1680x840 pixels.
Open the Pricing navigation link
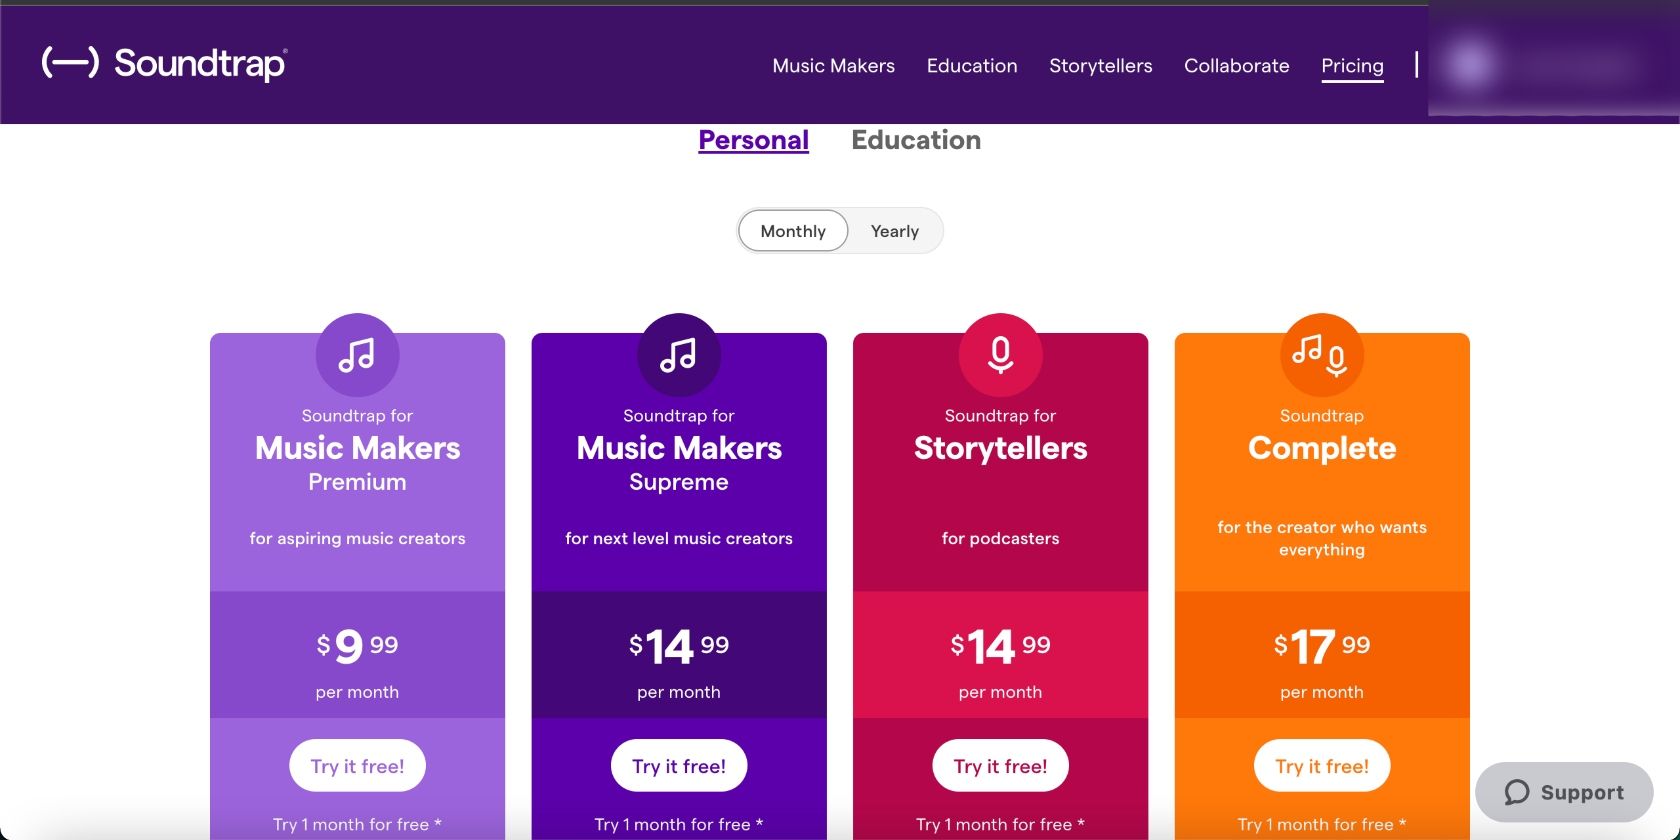click(x=1353, y=66)
